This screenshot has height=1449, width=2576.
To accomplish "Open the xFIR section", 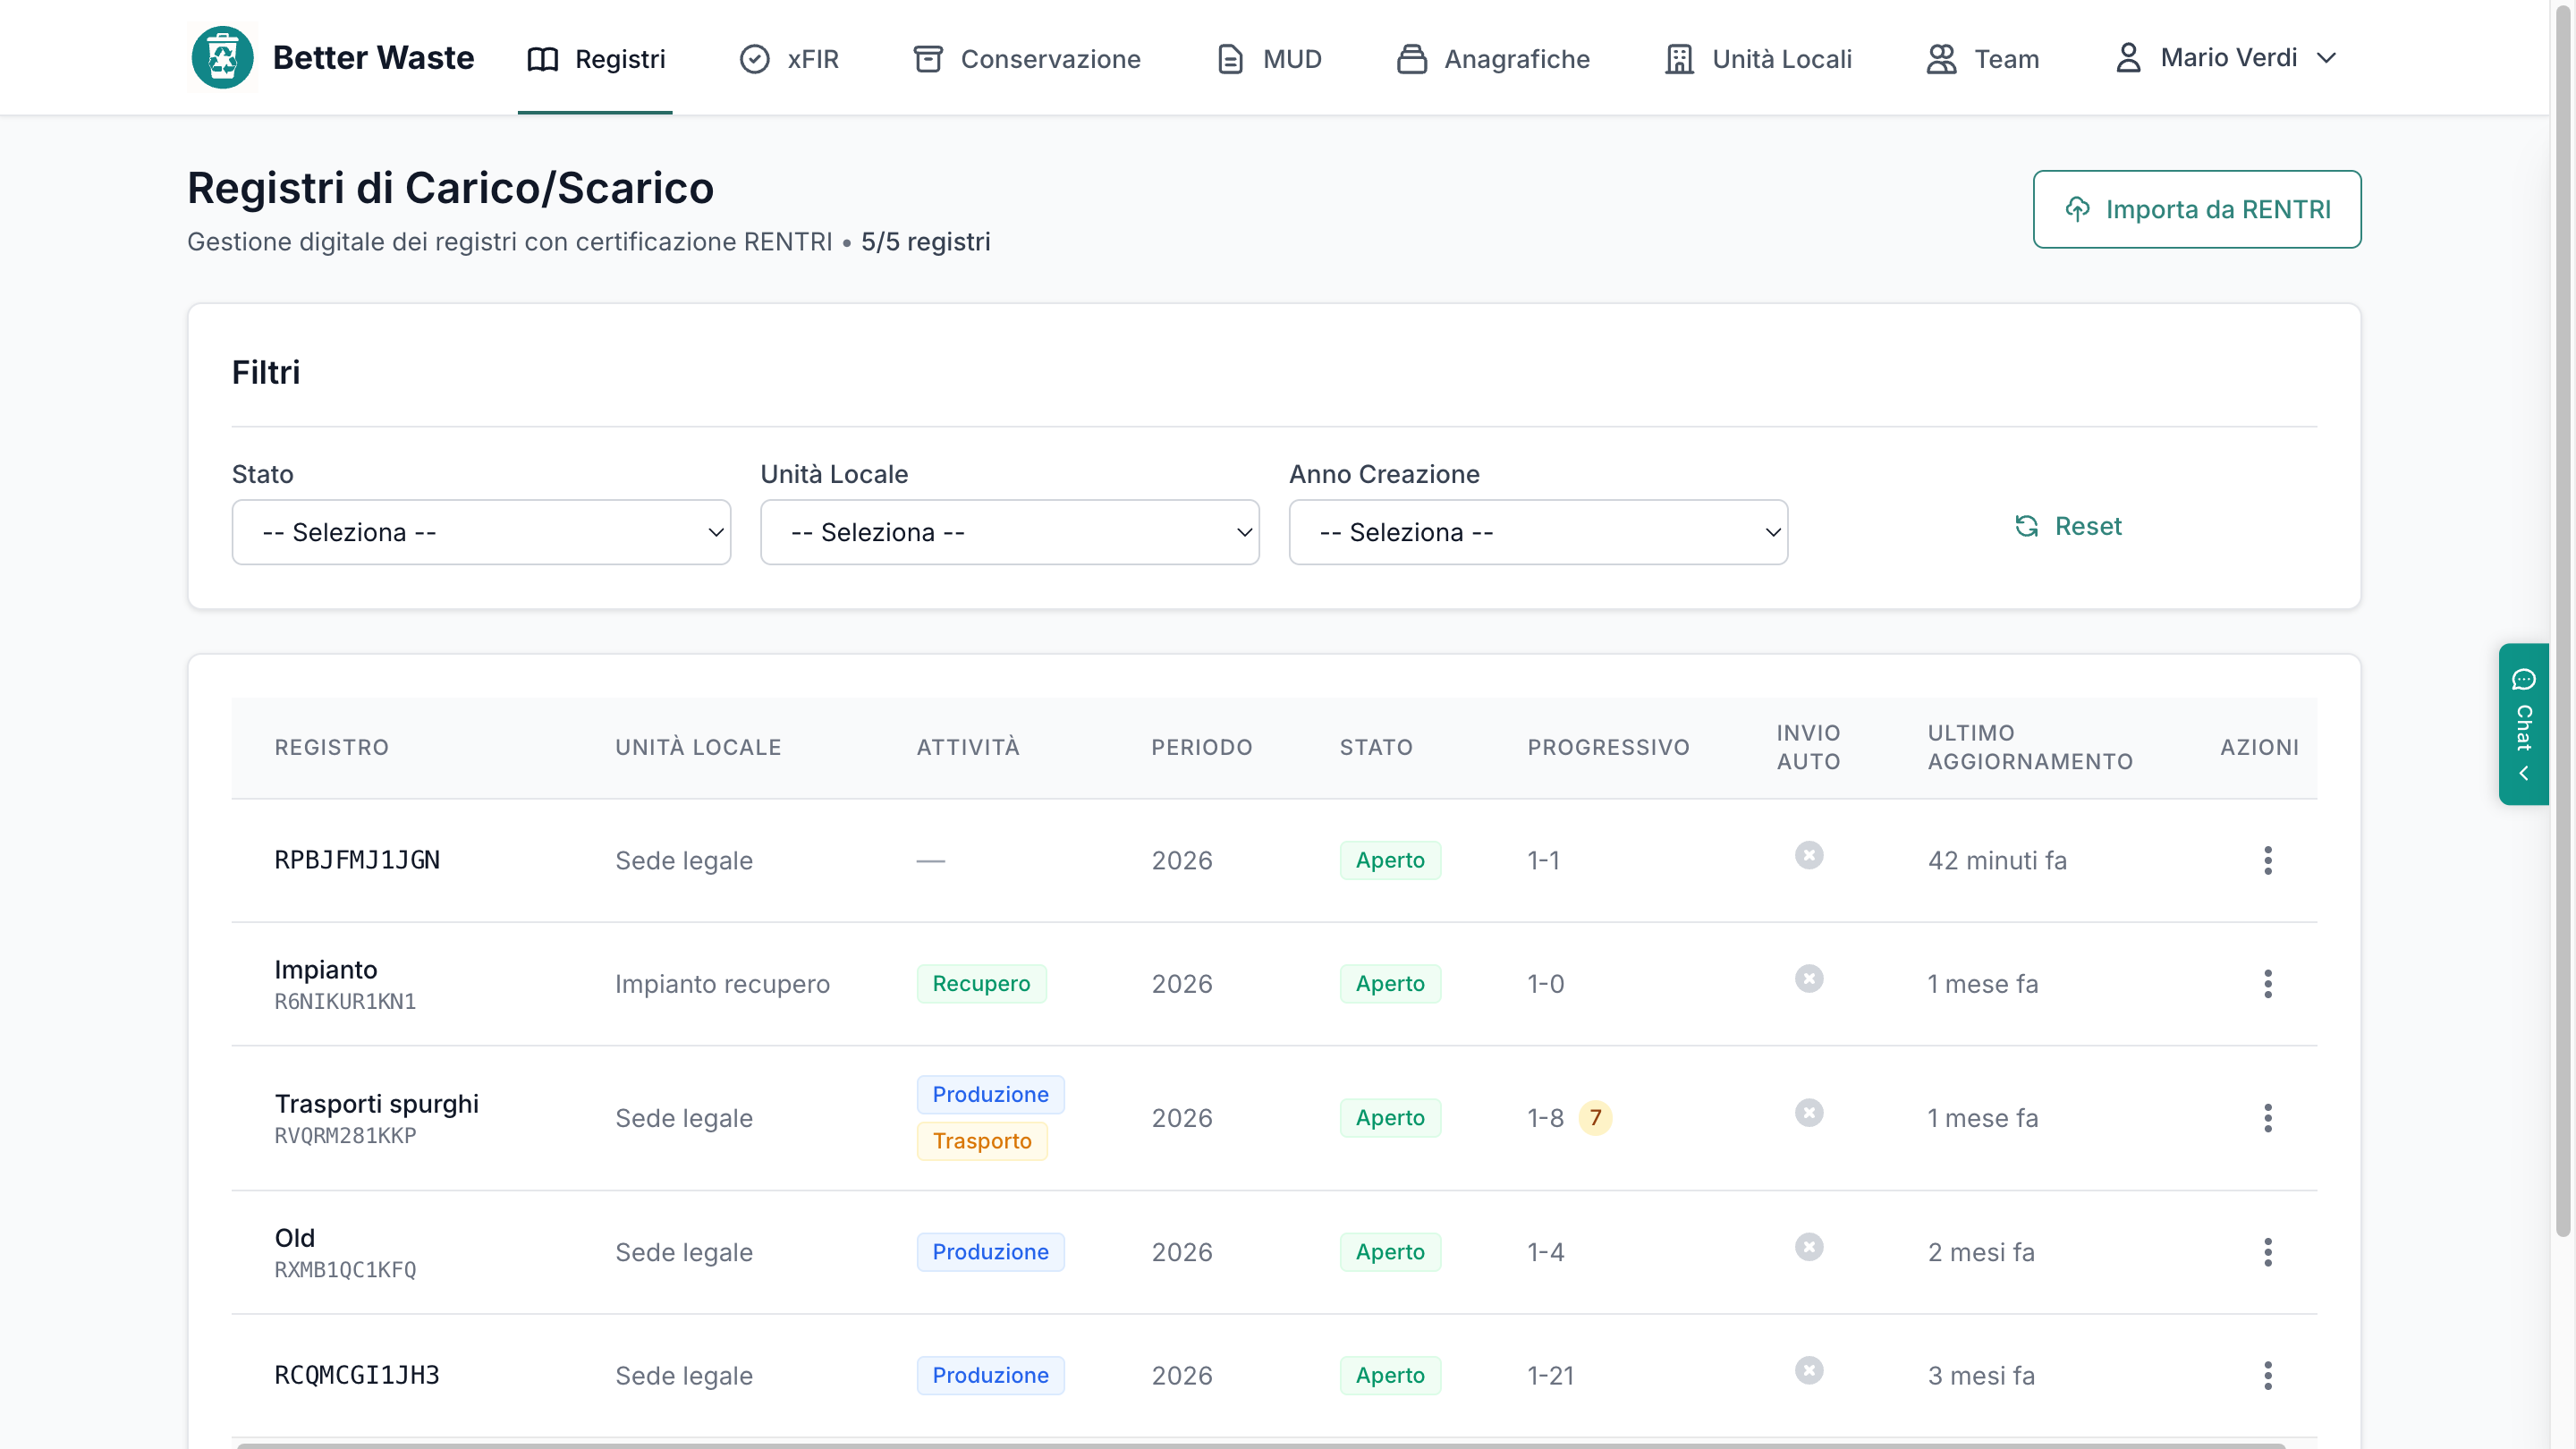I will click(x=789, y=59).
